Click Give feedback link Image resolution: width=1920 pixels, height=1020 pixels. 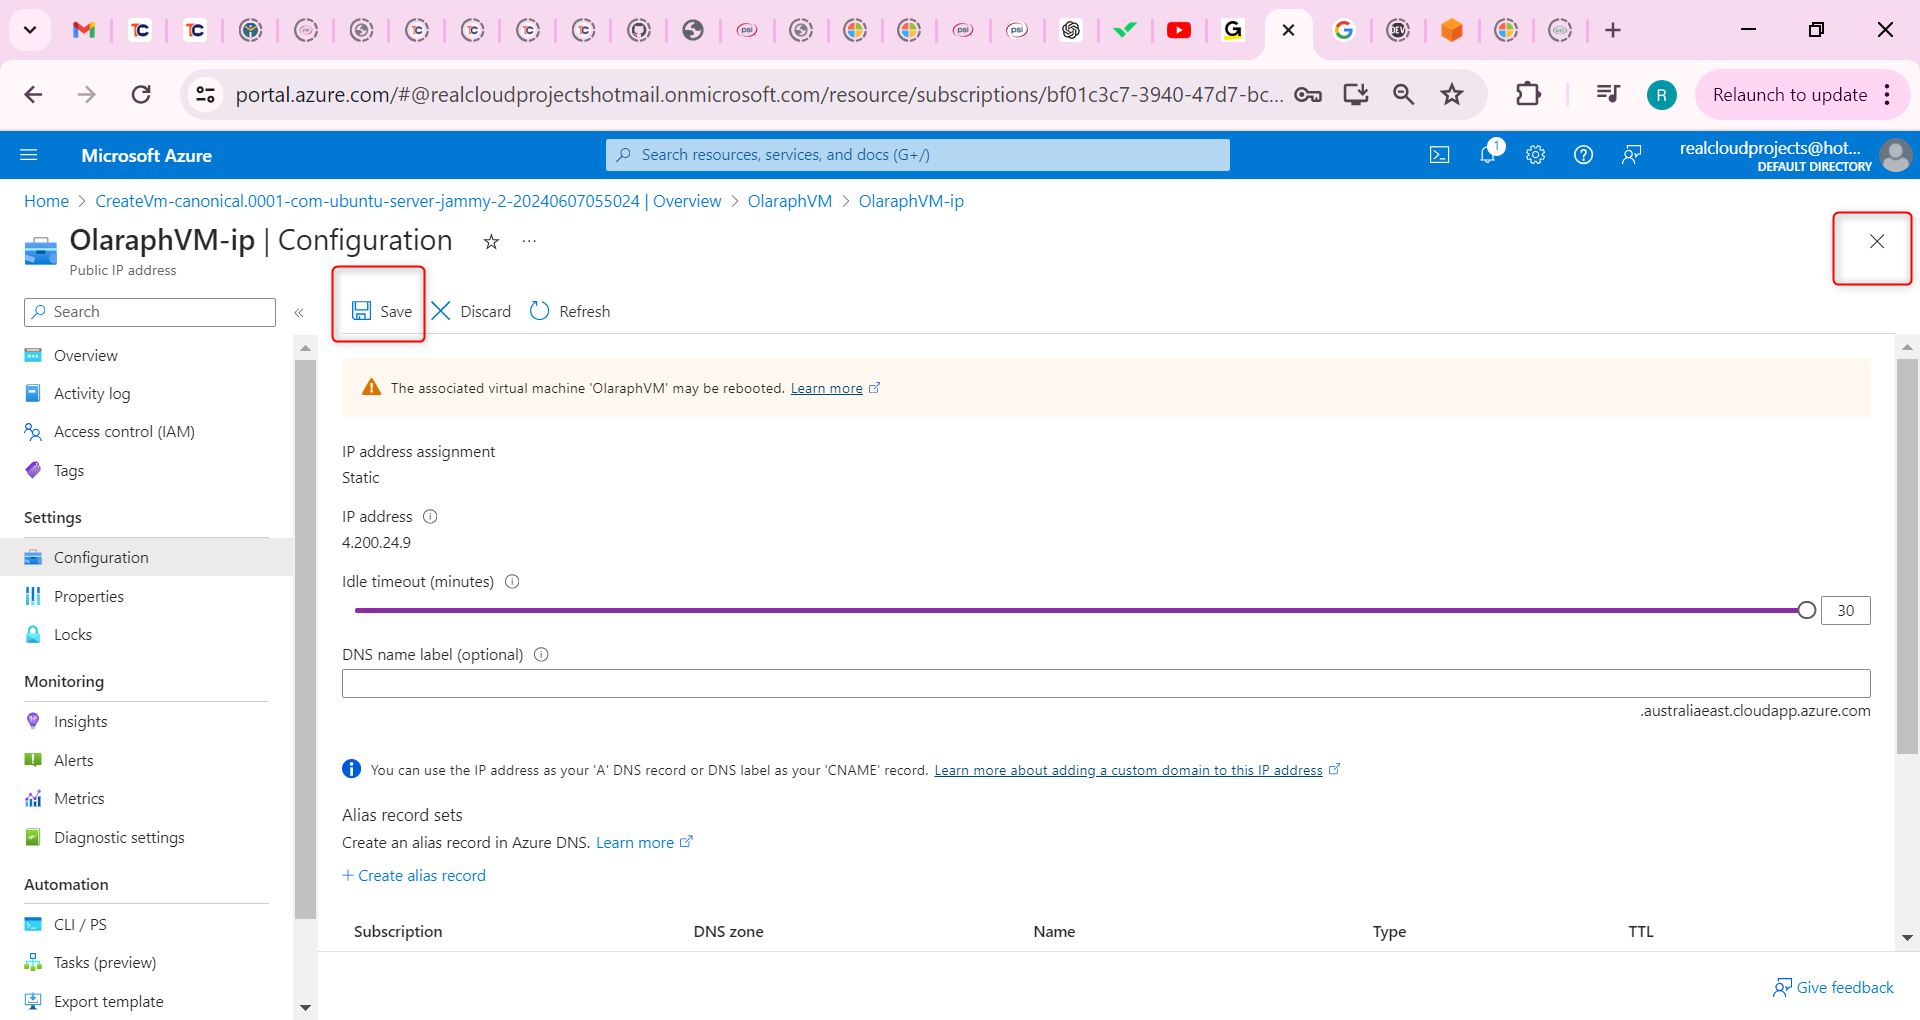(1833, 988)
